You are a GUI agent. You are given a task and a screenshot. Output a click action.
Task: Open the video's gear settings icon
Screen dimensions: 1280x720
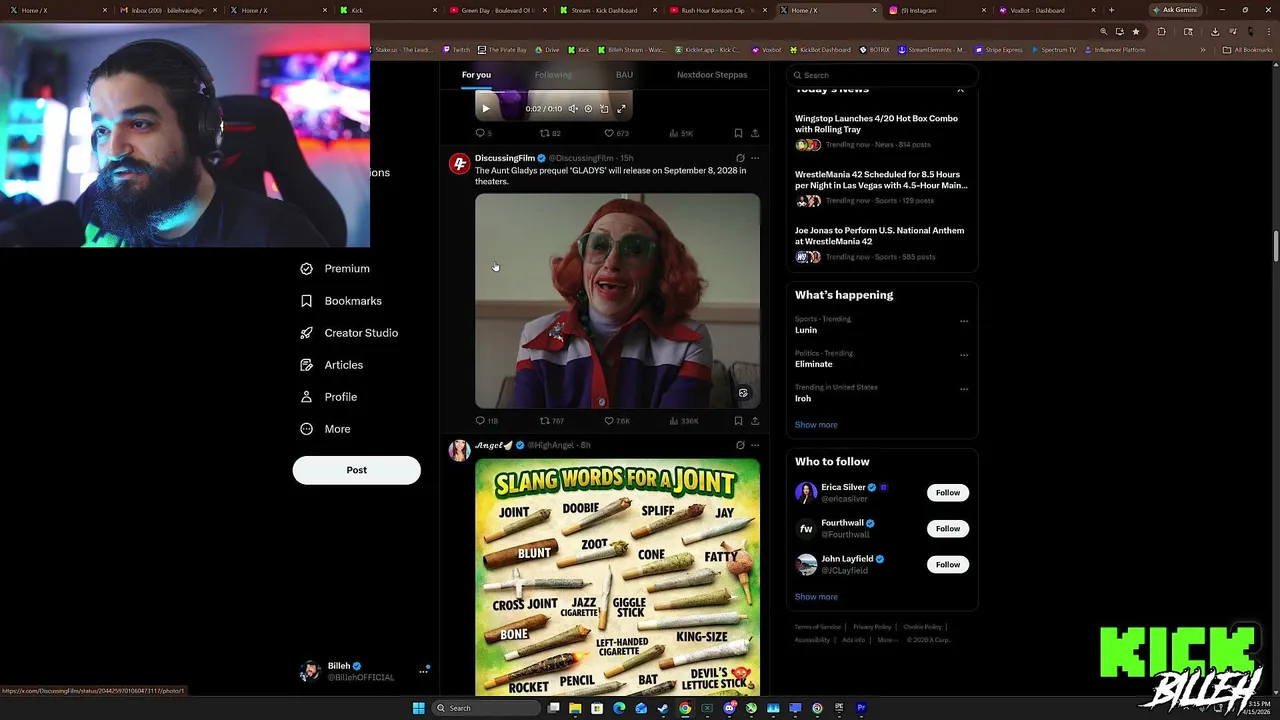click(588, 109)
